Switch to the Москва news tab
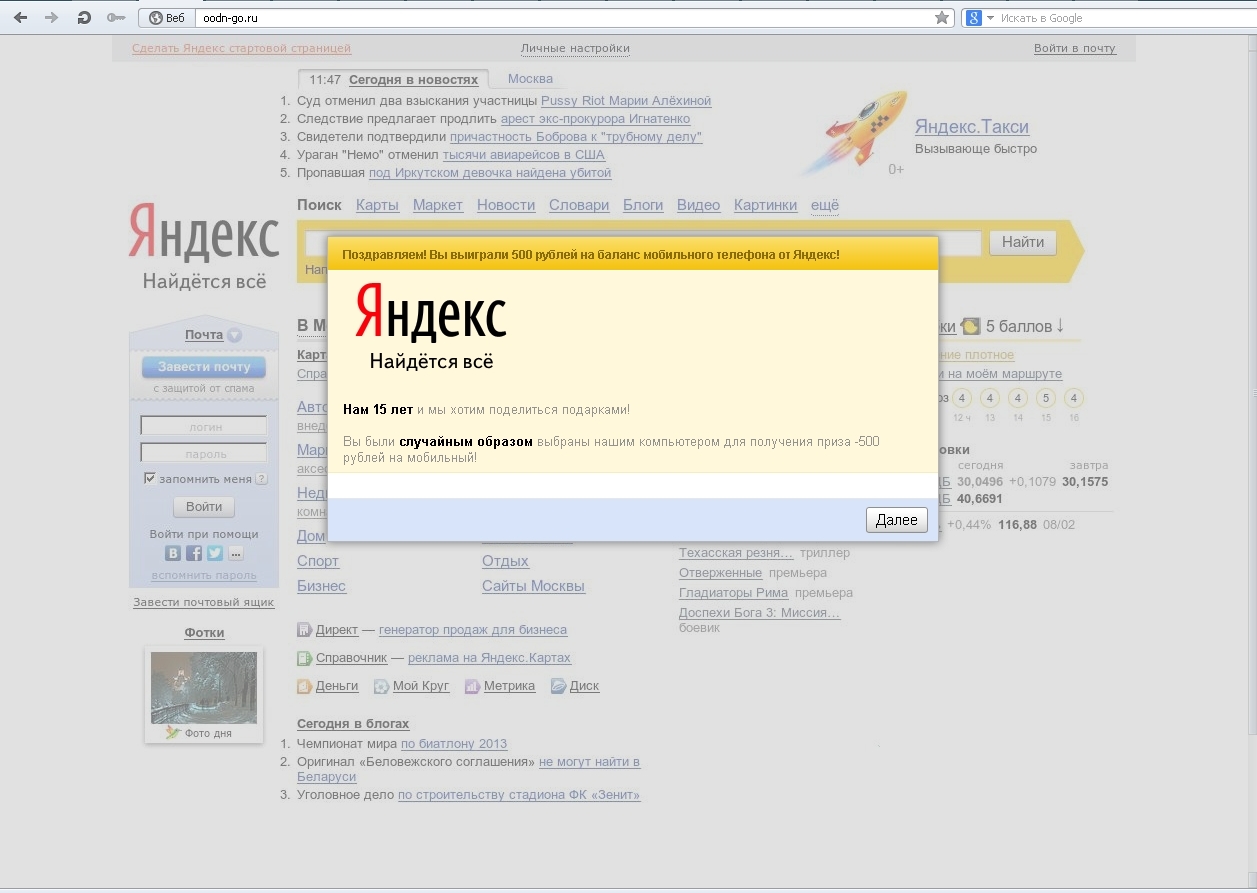The width and height of the screenshot is (1257, 893). click(530, 79)
